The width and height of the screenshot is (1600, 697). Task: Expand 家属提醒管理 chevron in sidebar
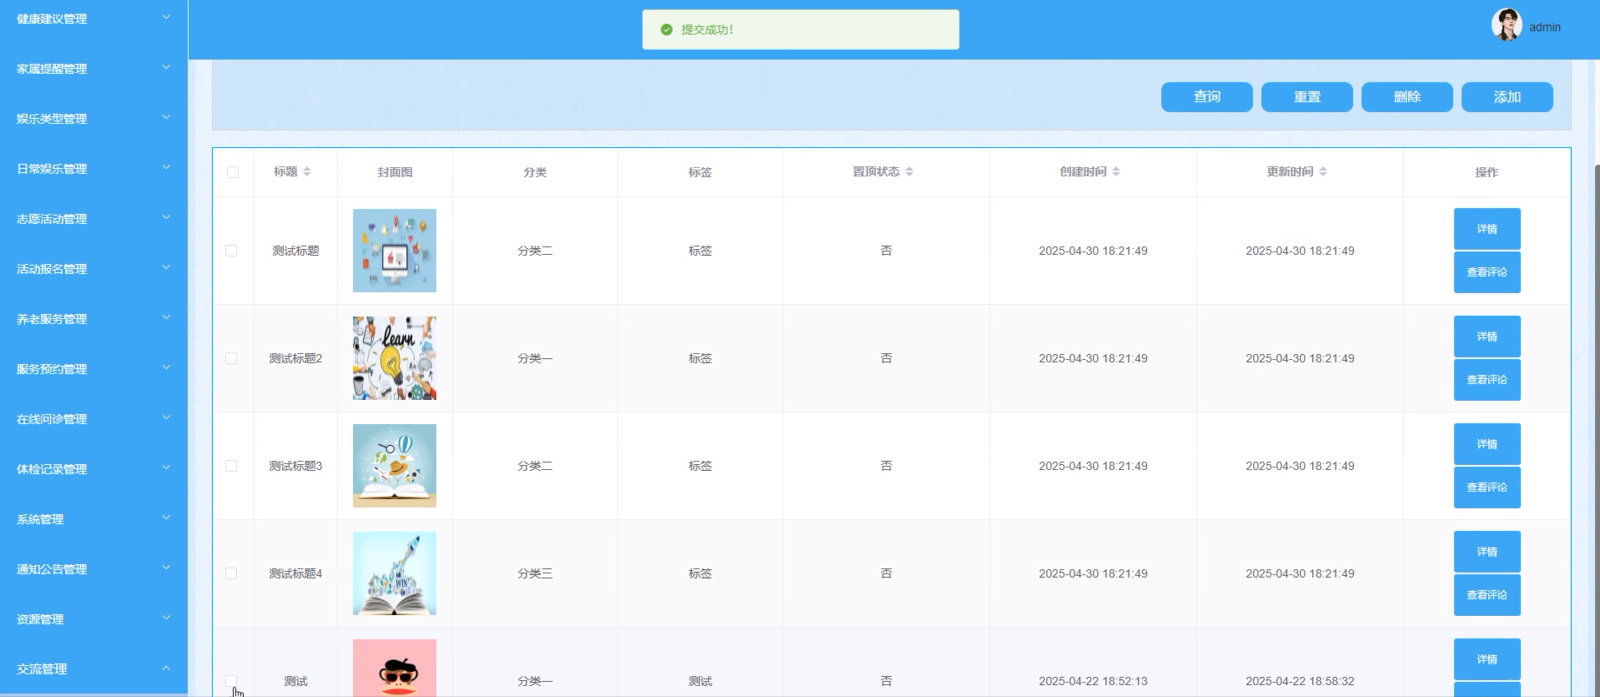pos(166,68)
